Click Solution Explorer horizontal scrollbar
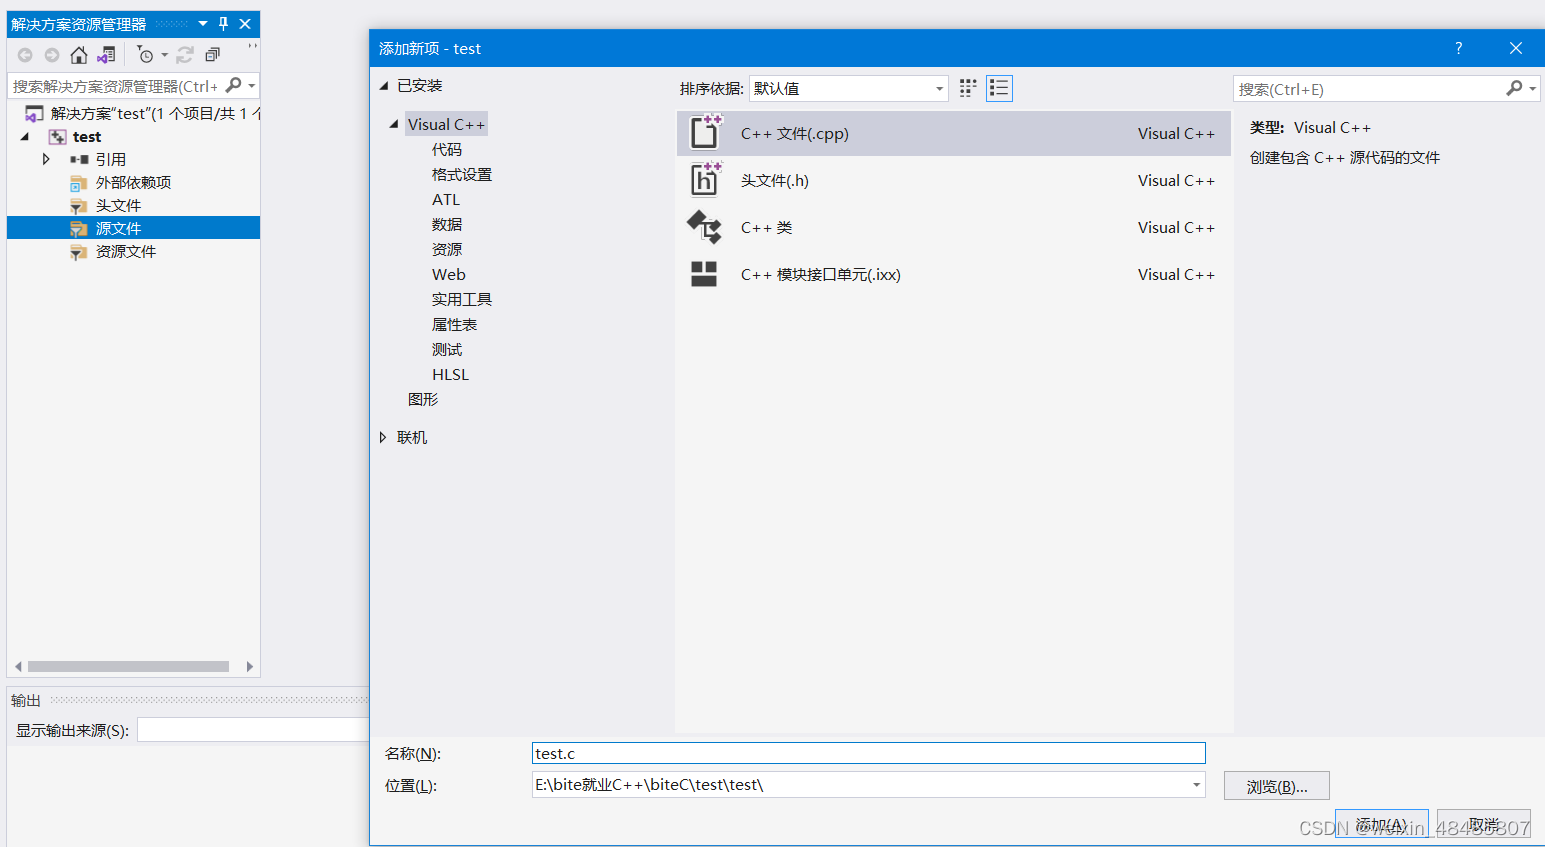Viewport: 1545px width, 847px height. coord(128,666)
